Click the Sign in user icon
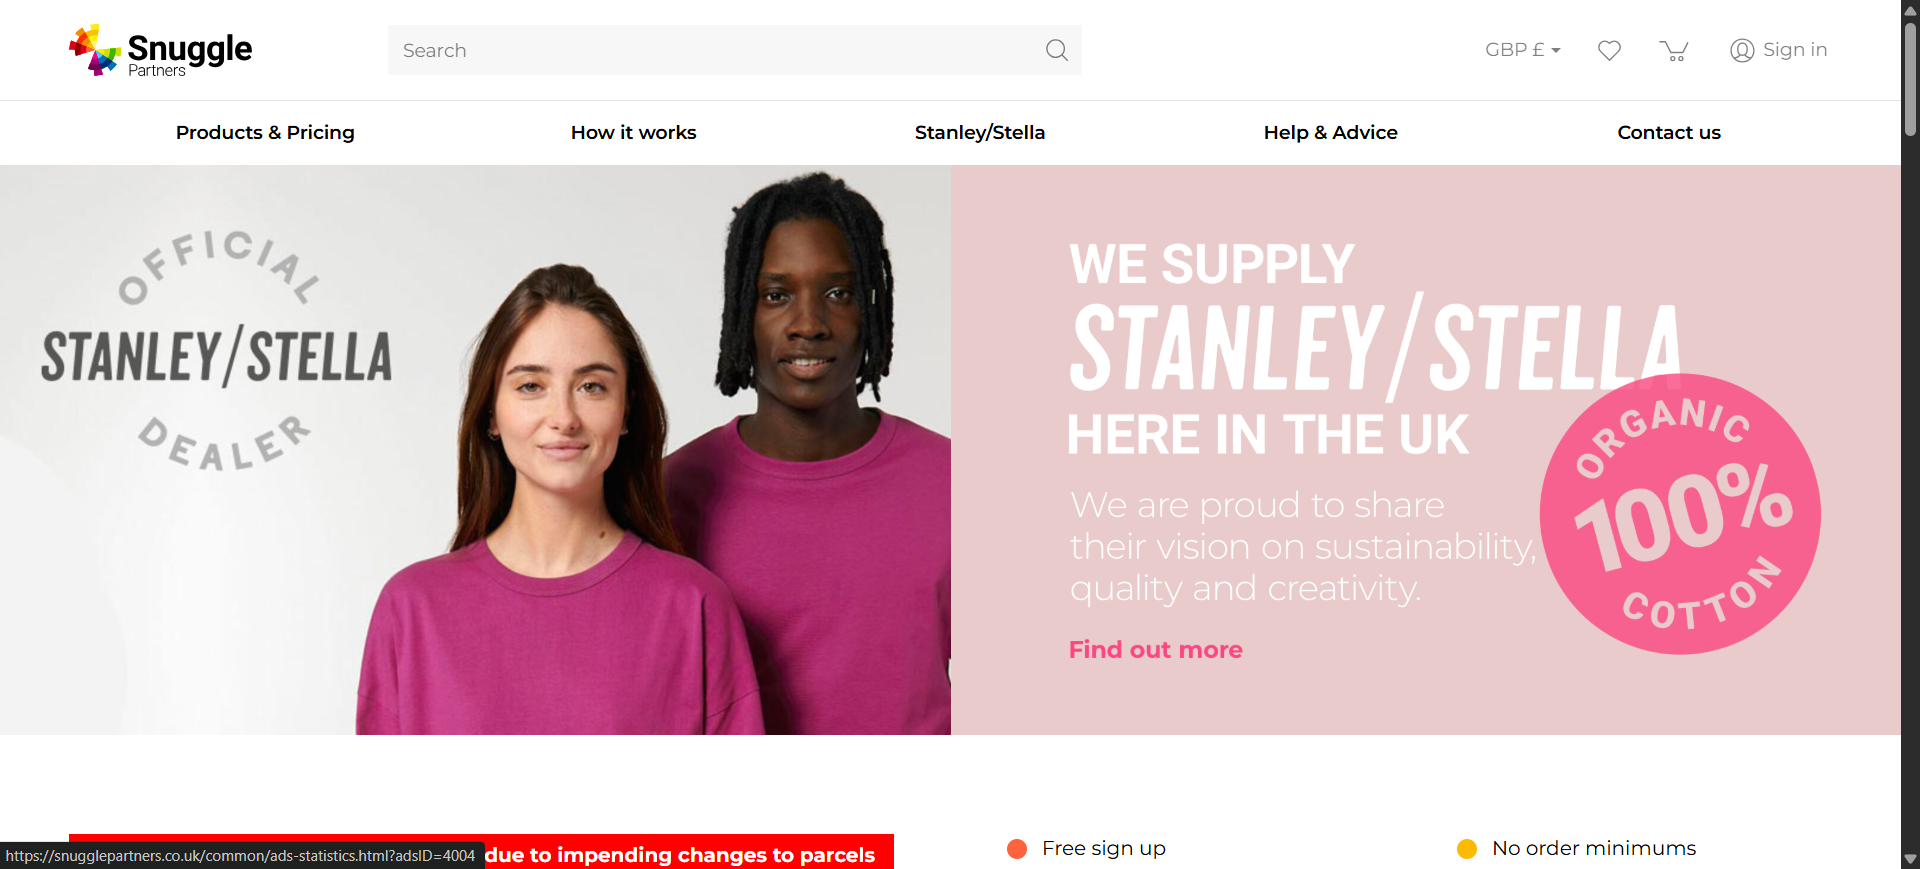 (1742, 50)
